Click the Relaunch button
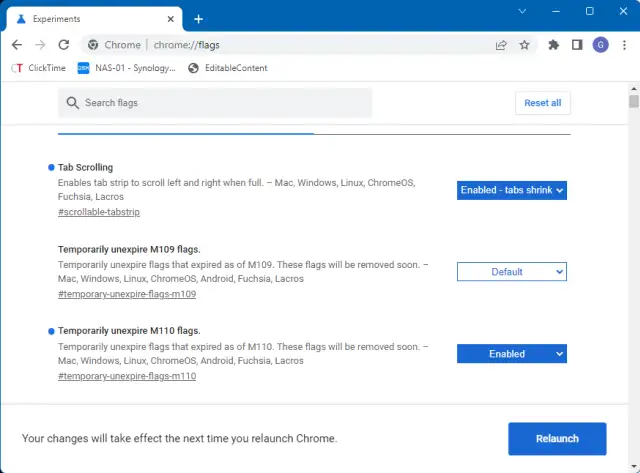 click(x=557, y=439)
